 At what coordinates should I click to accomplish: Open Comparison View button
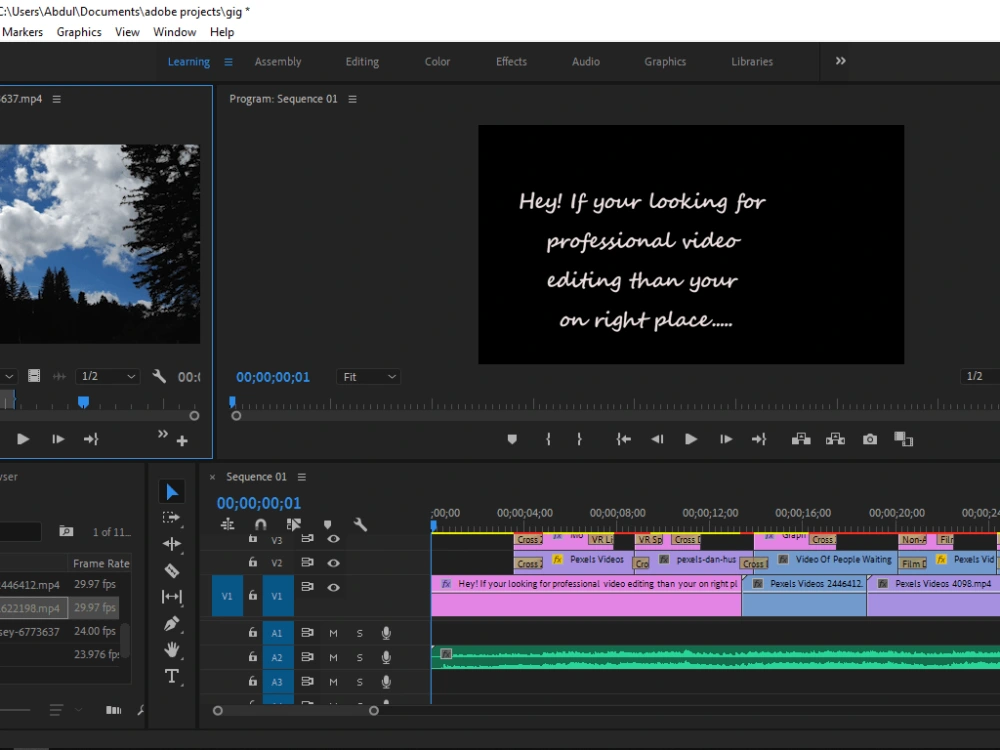tap(904, 439)
